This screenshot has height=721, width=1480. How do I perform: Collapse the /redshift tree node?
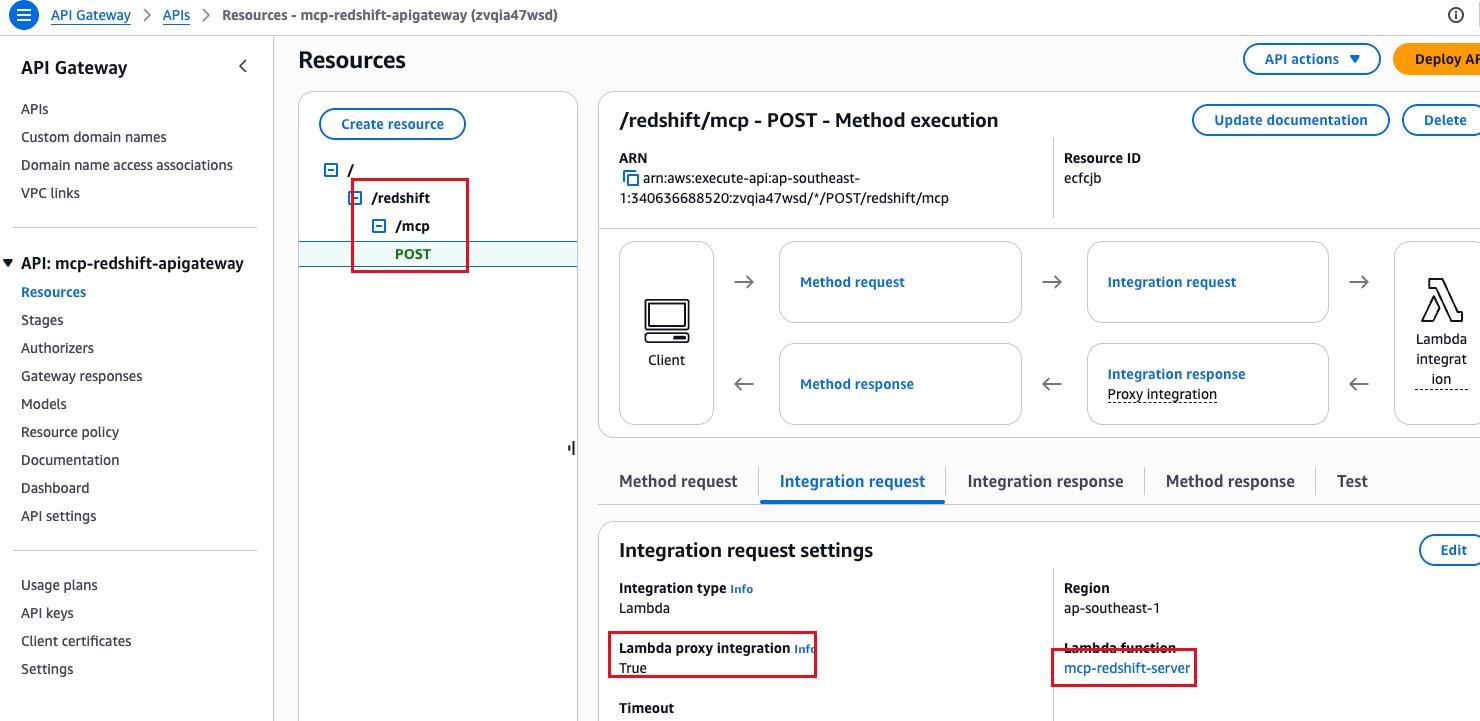pyautogui.click(x=355, y=198)
